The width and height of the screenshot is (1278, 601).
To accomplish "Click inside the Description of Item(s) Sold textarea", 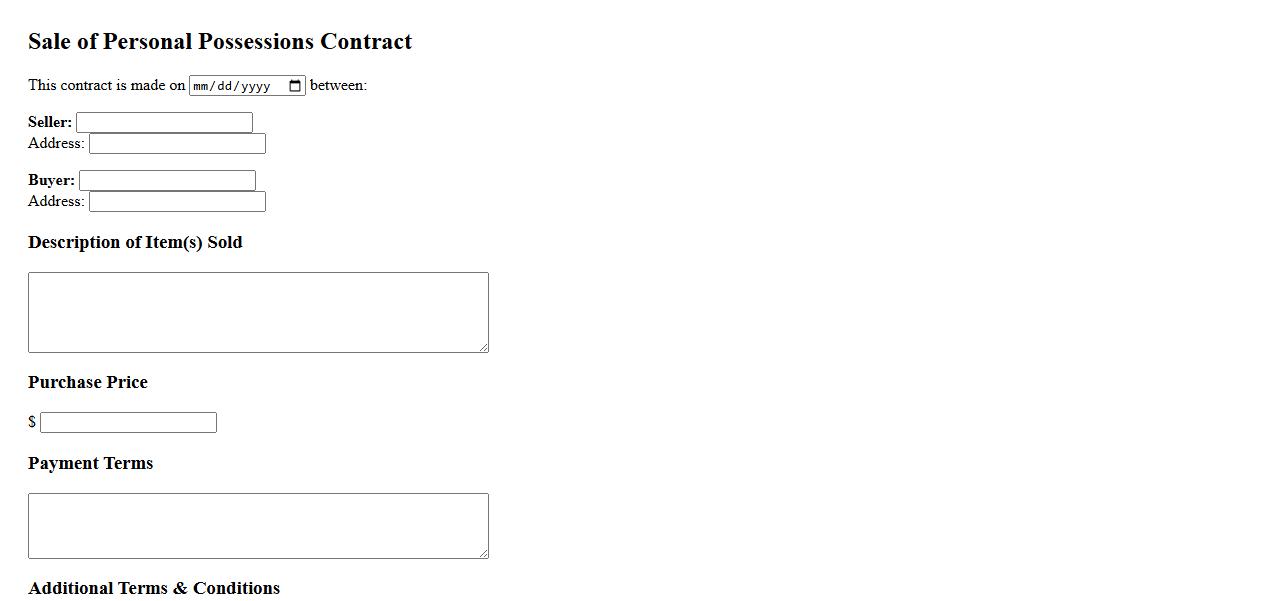I will tap(258, 312).
